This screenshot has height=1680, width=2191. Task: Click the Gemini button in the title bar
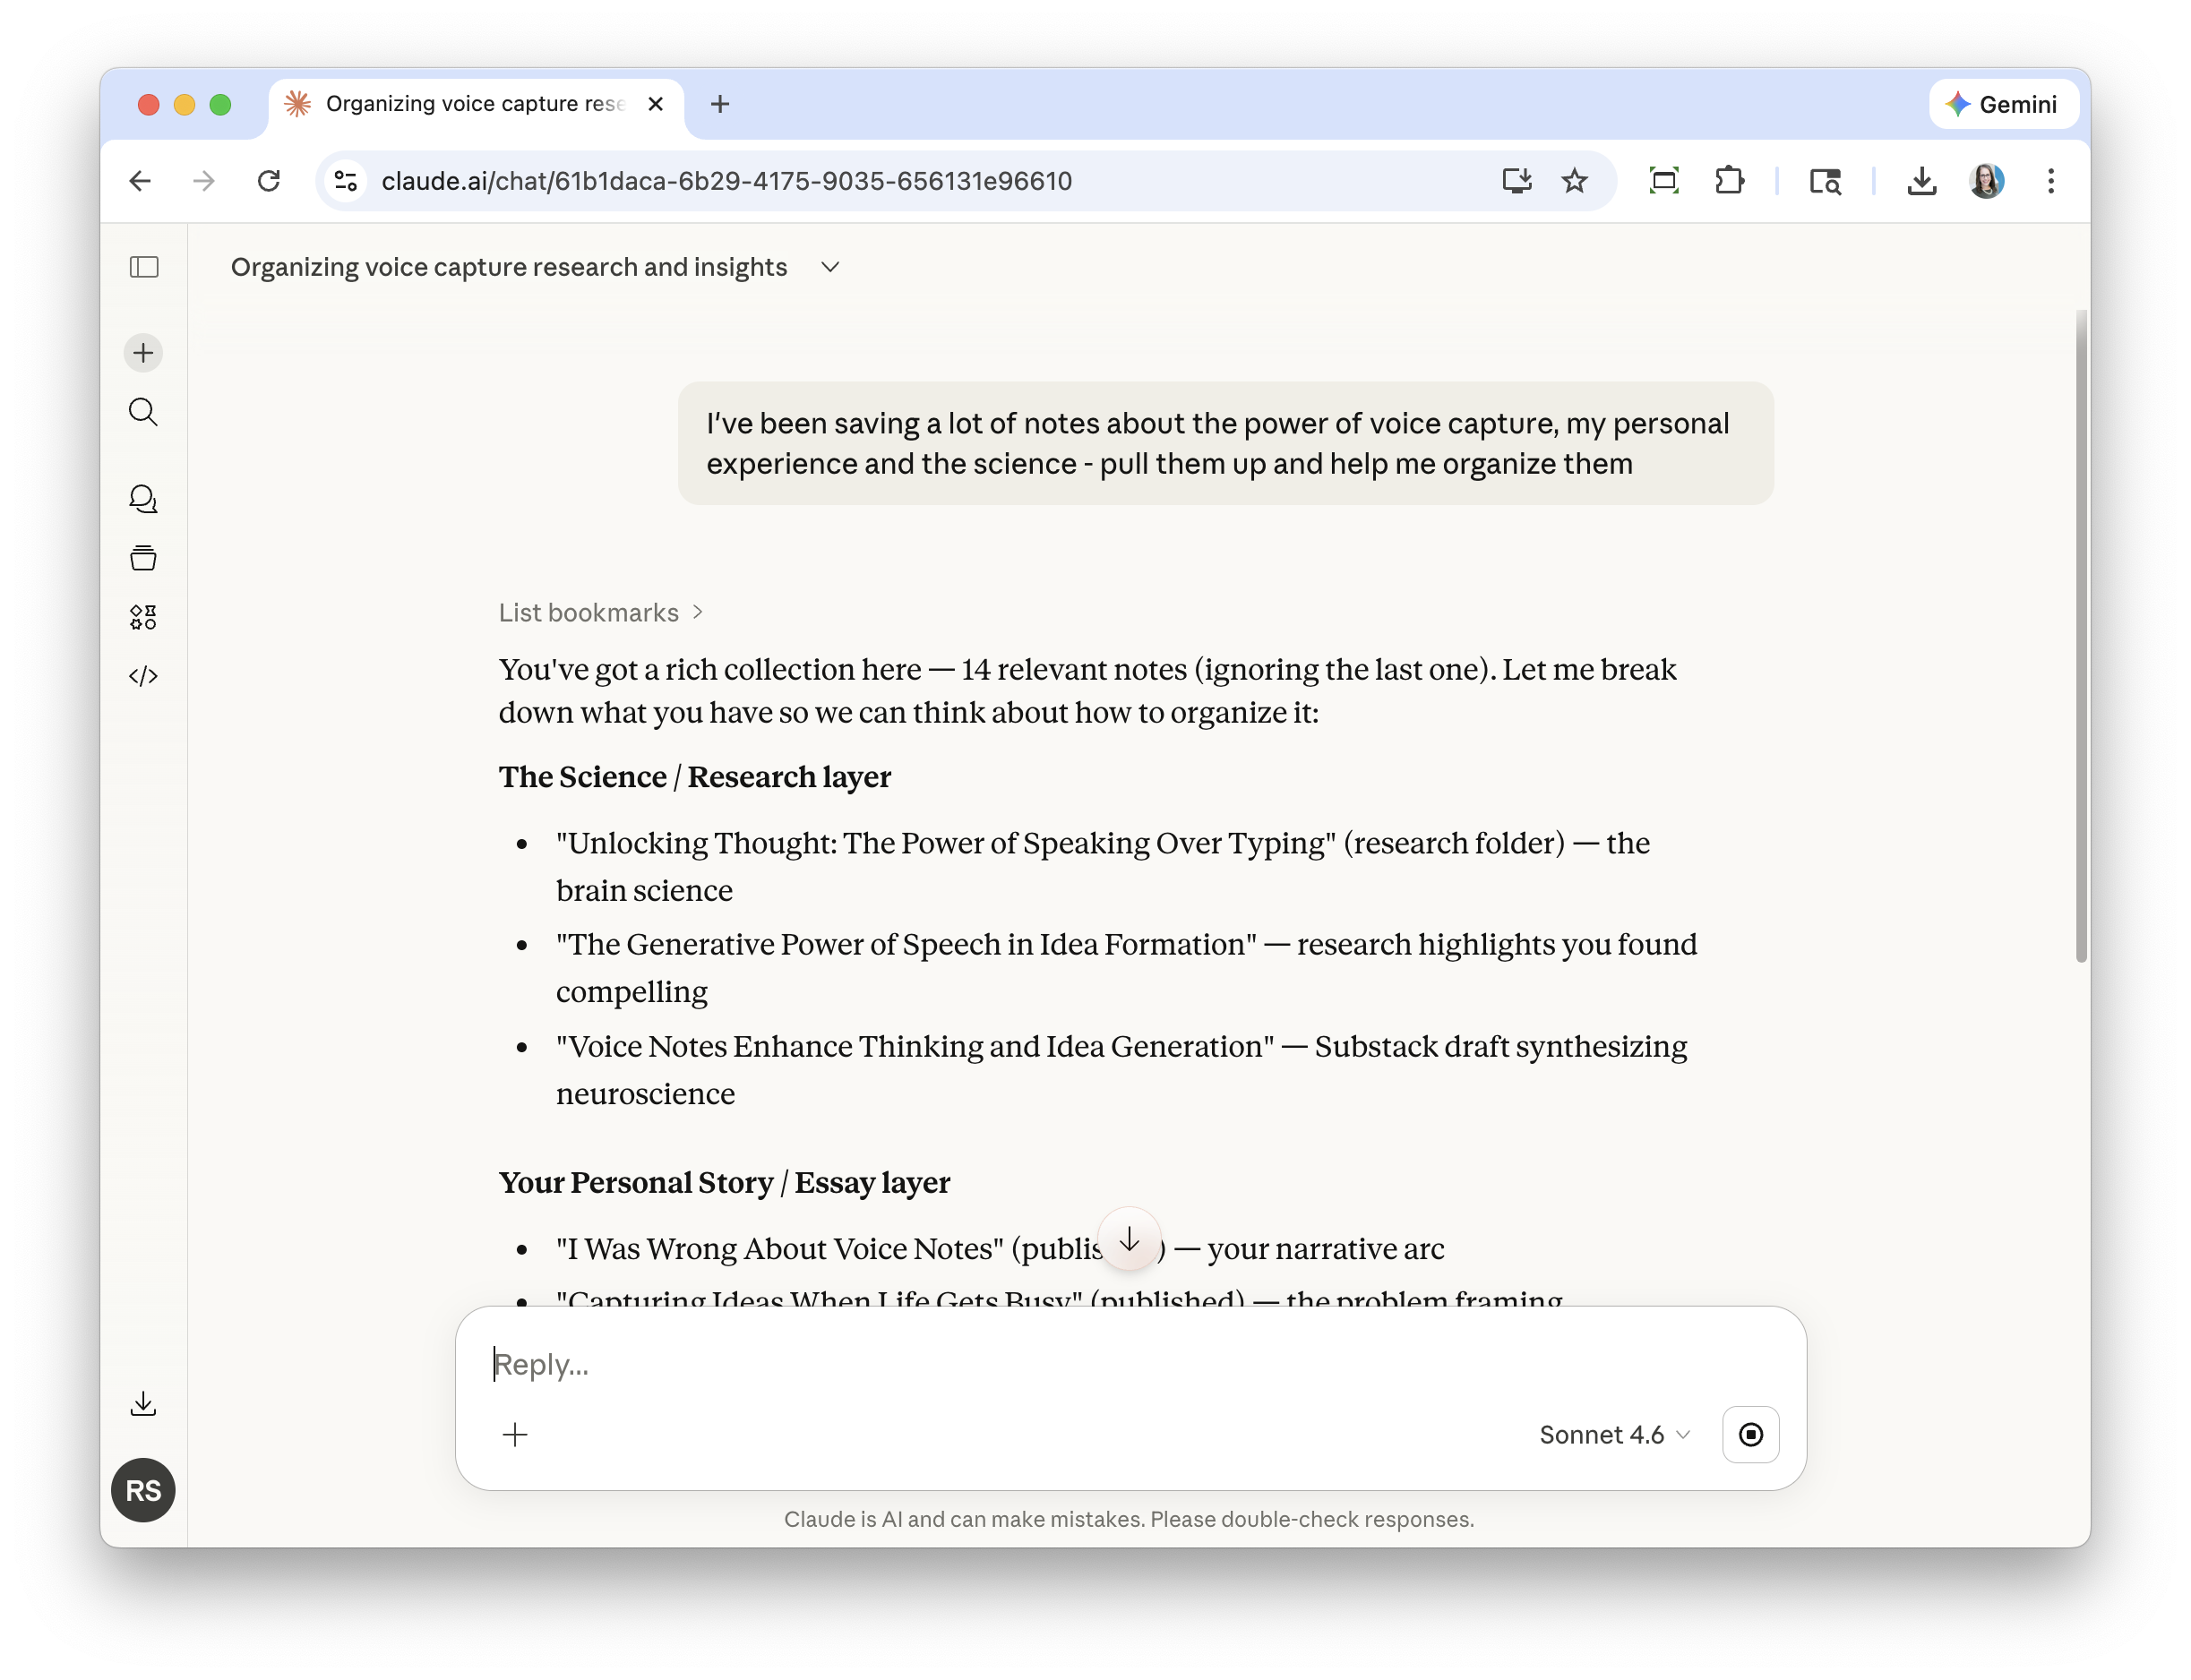tap(2003, 103)
